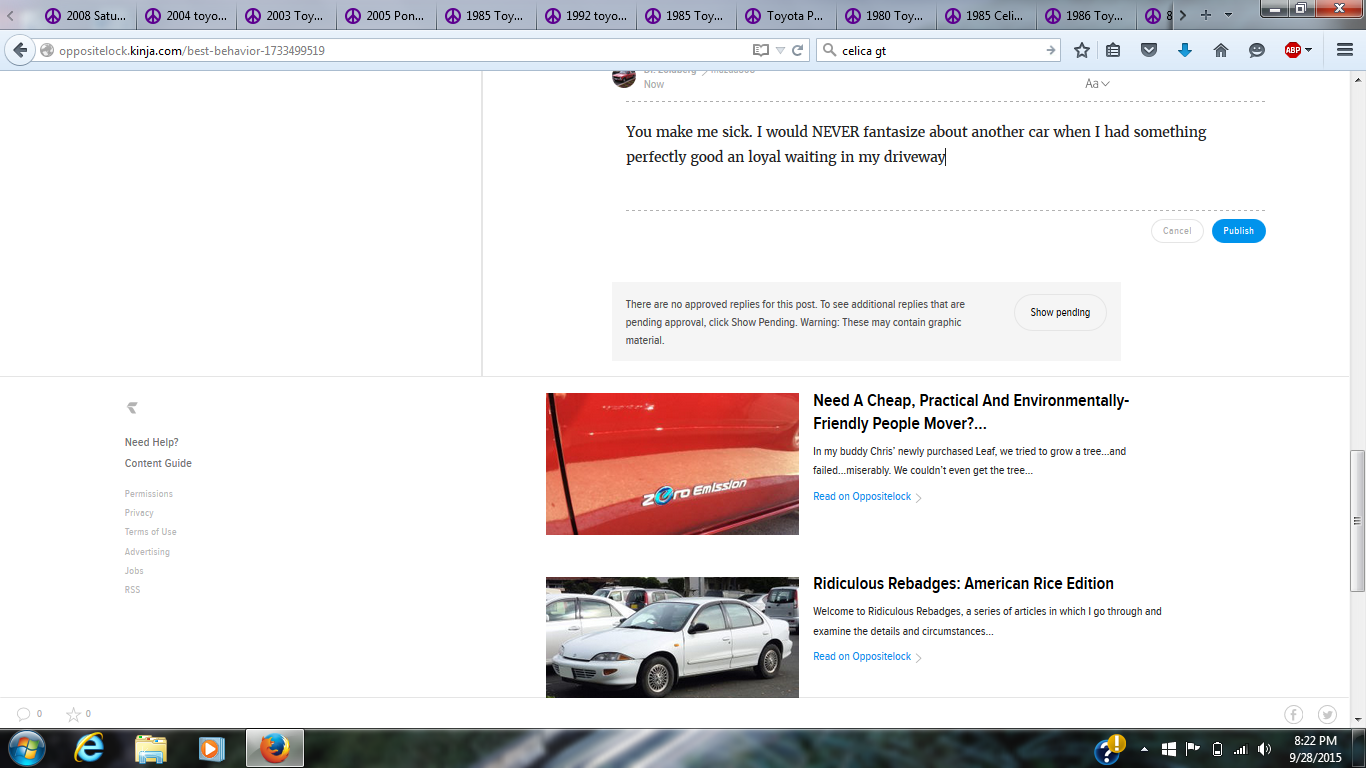Open the Privacy footer link

tap(139, 513)
